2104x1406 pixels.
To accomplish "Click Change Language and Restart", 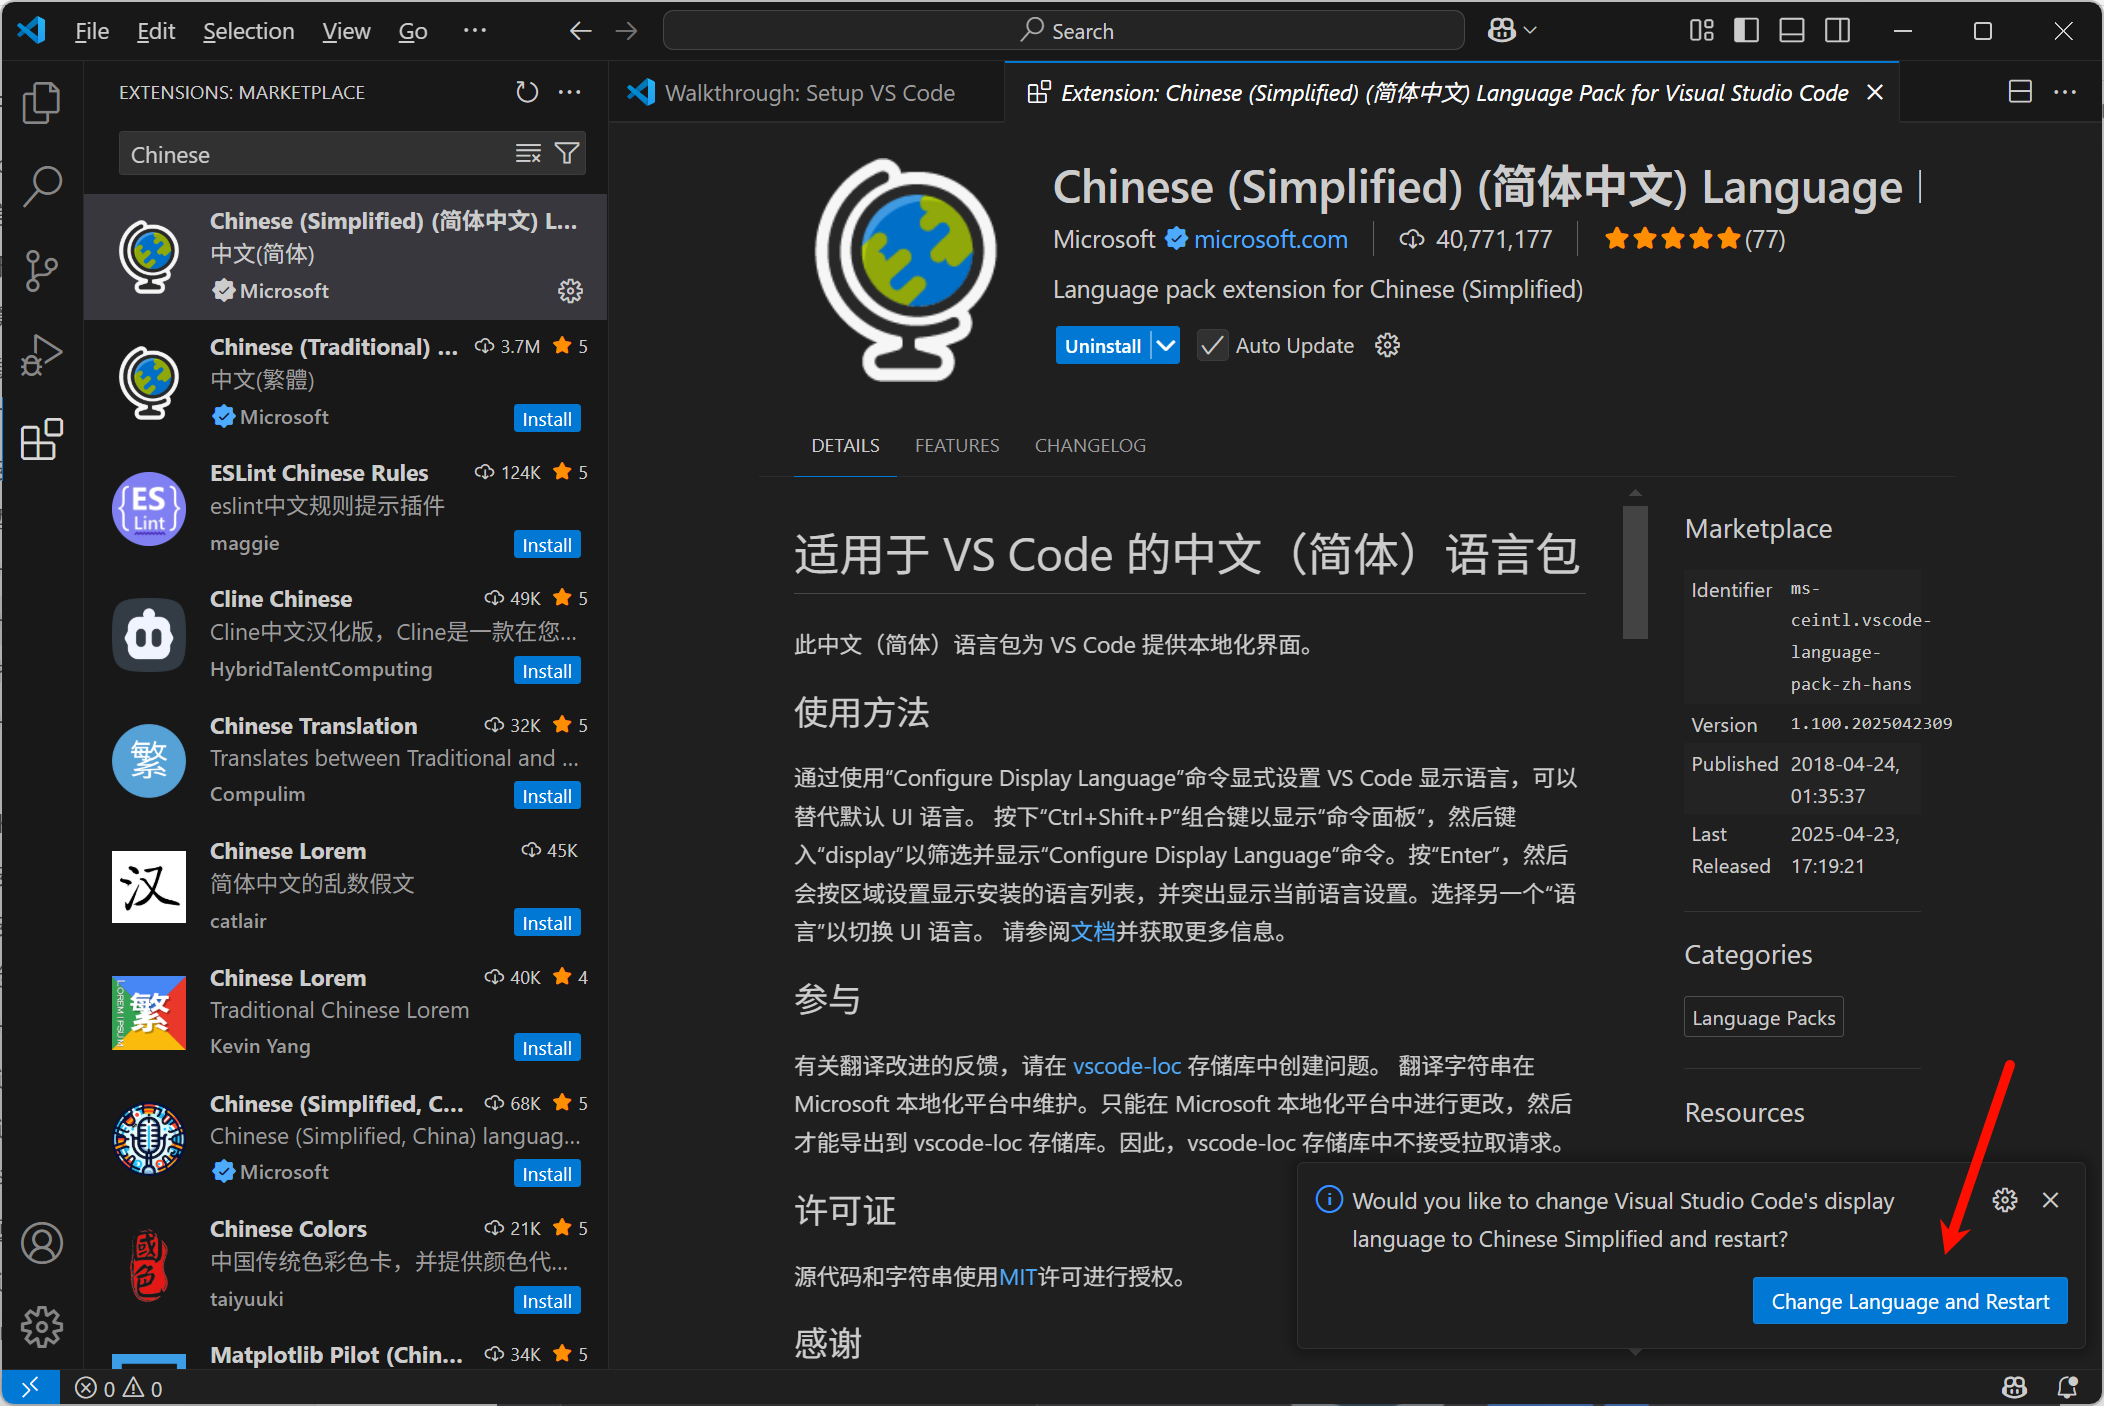I will [1910, 1301].
